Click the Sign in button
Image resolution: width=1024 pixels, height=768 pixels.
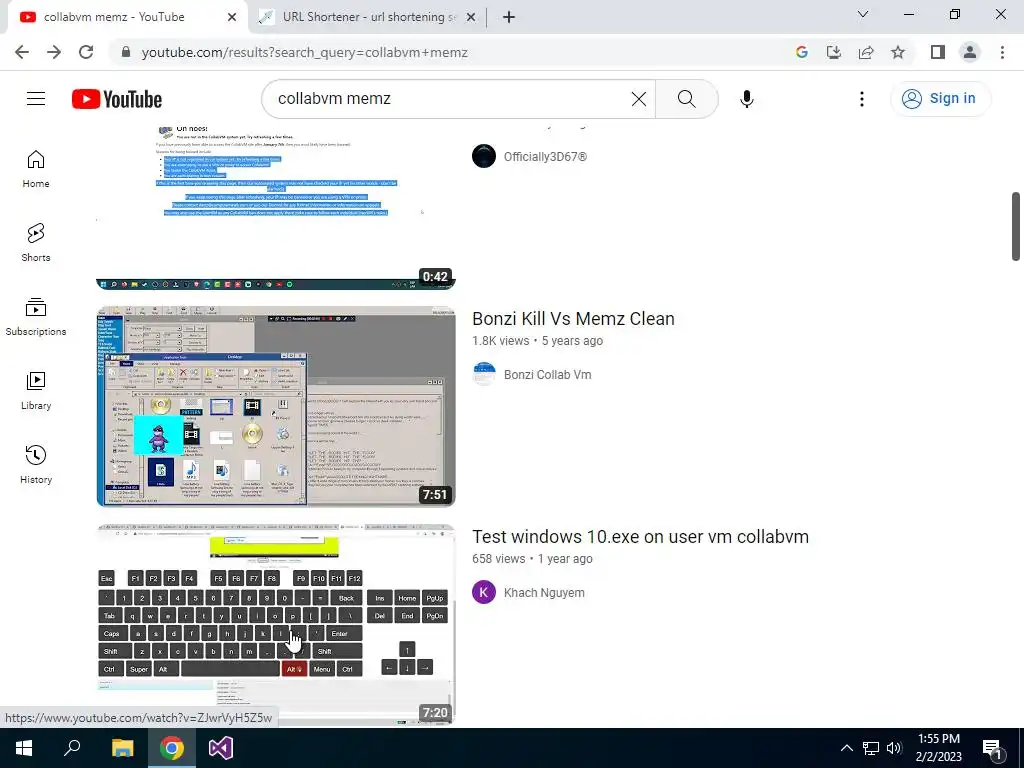[940, 99]
